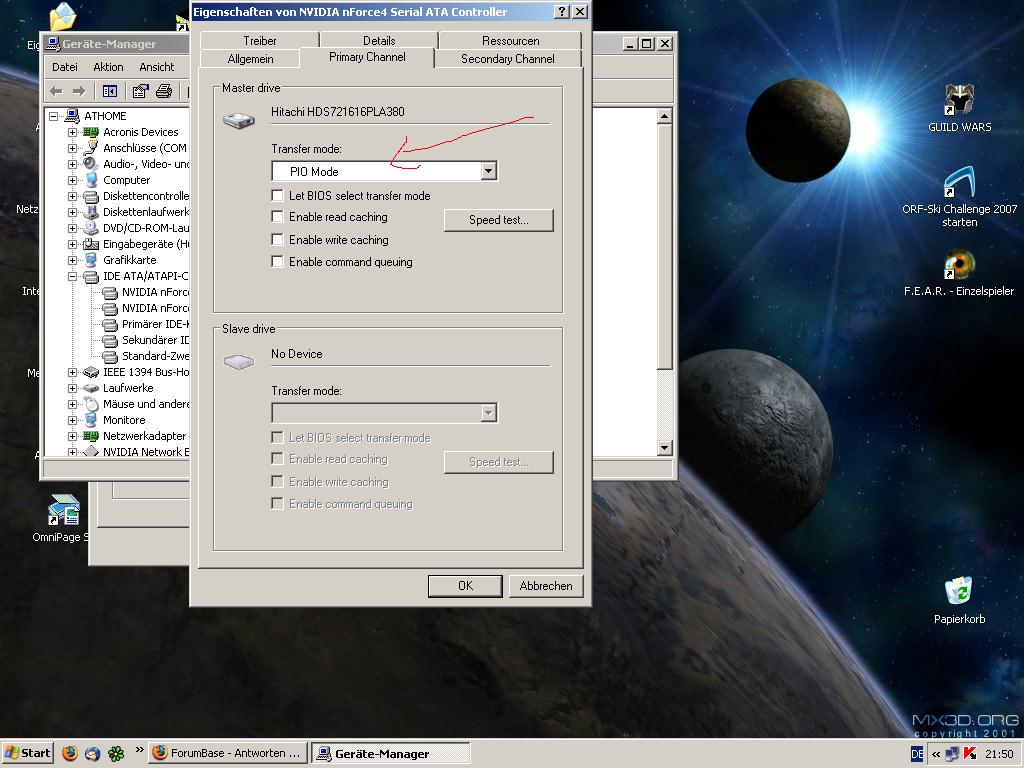The width and height of the screenshot is (1024, 768).
Task: Open the master drive Transfer mode dropdown
Action: pos(488,171)
